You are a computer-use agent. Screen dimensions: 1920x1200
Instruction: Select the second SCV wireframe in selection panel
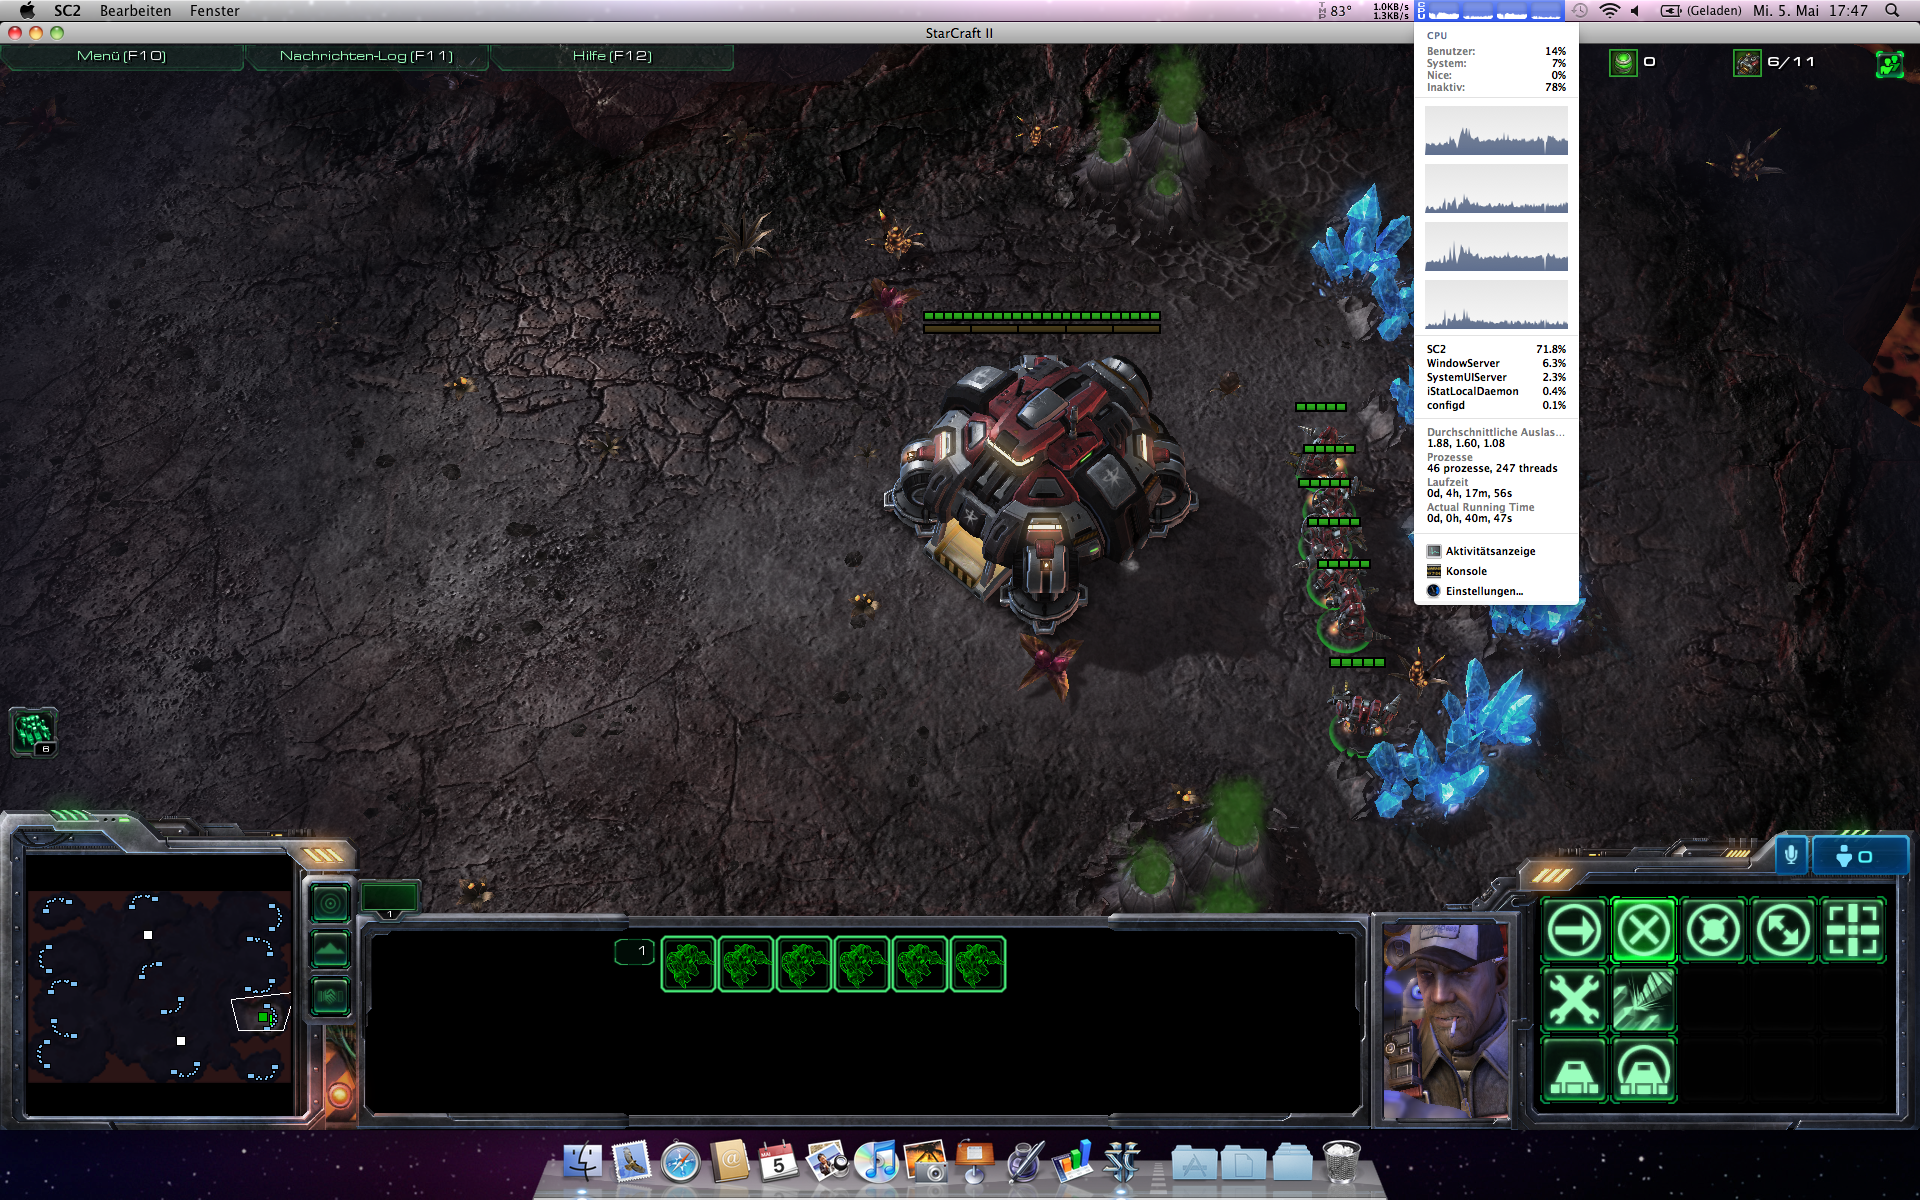pos(746,964)
